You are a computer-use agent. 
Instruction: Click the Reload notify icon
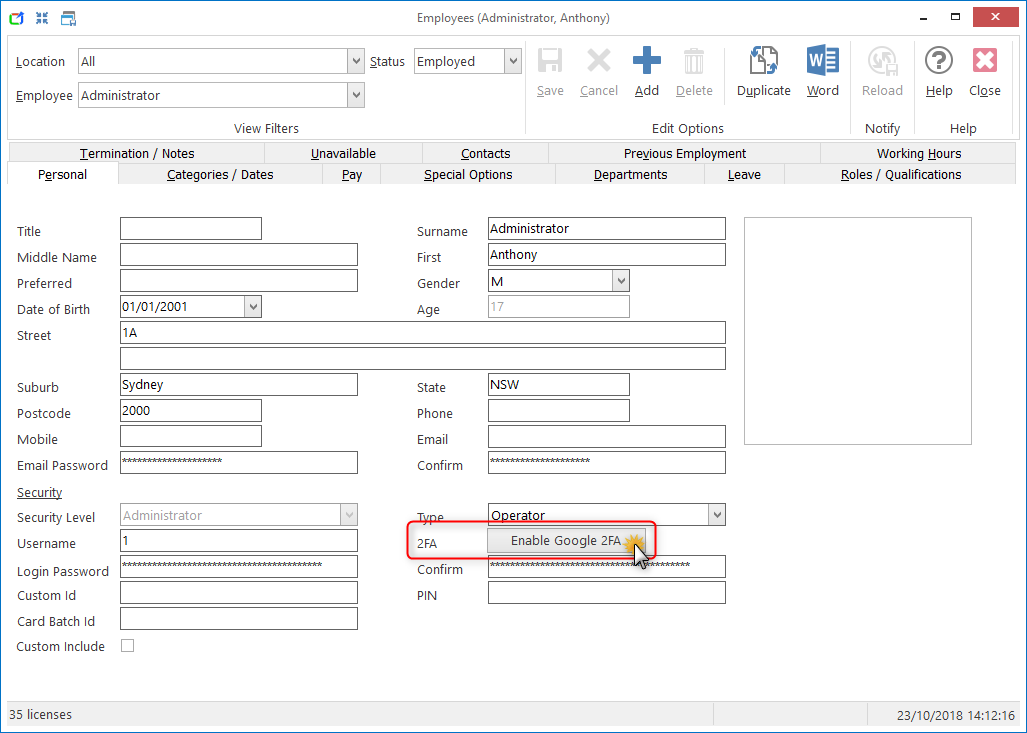click(882, 61)
